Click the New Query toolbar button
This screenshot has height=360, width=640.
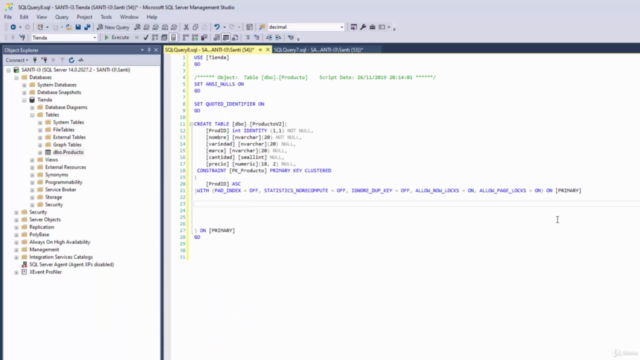[113, 27]
